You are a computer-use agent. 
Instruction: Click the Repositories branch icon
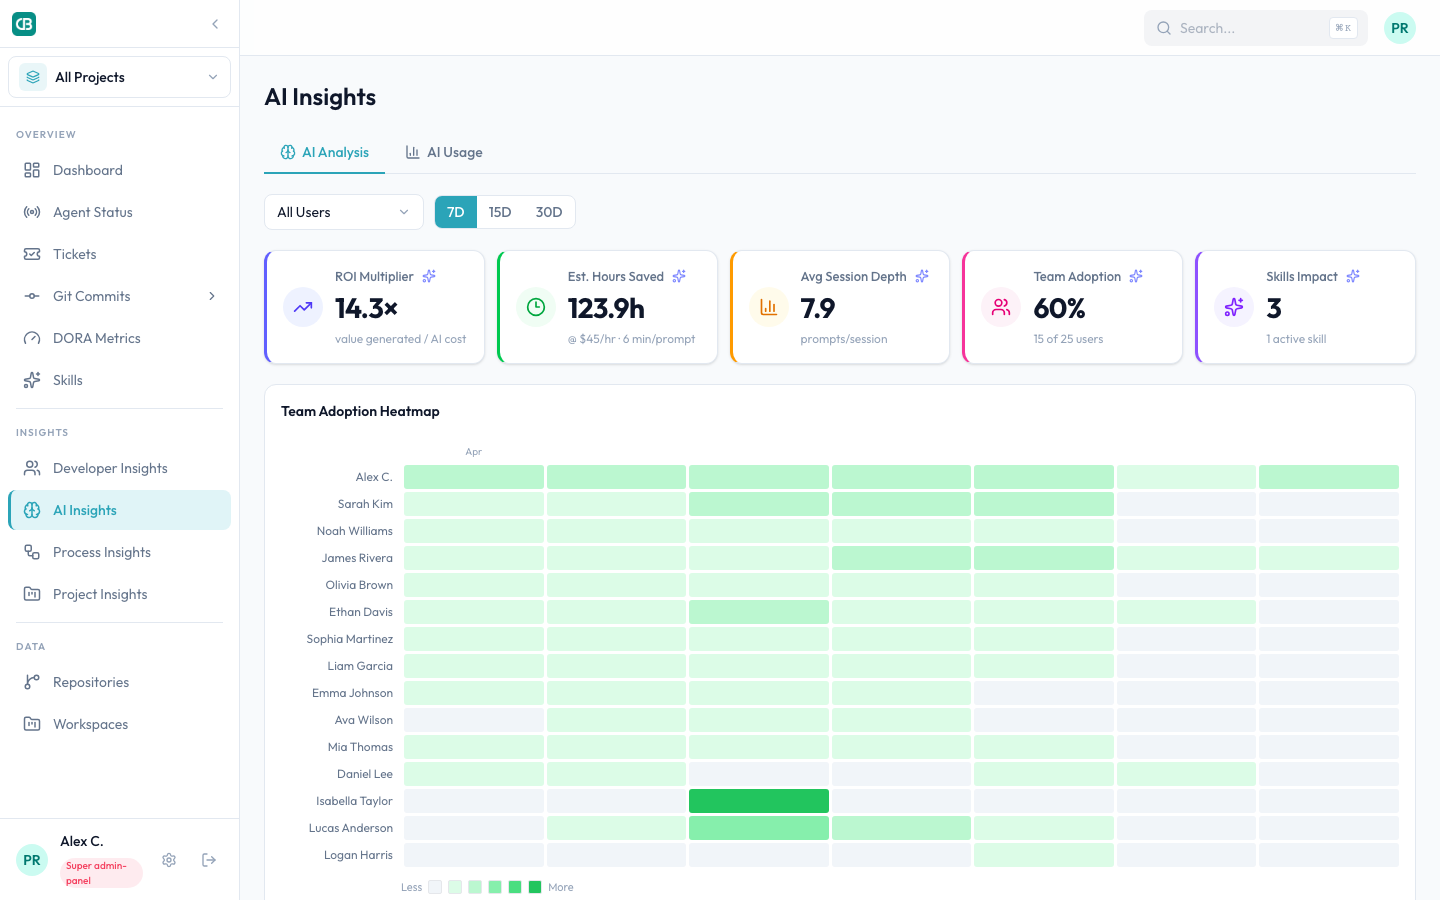[32, 682]
